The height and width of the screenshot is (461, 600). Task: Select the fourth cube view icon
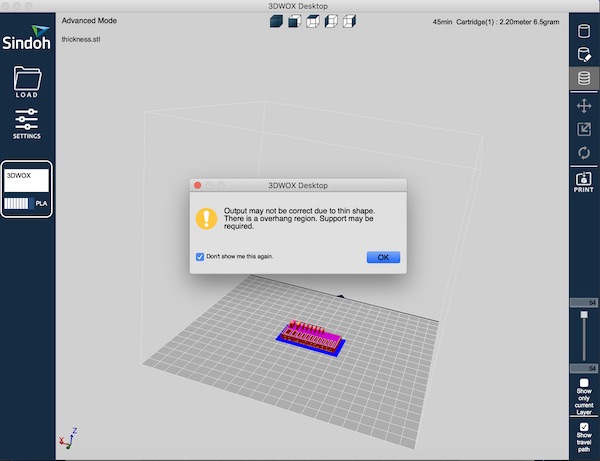pyautogui.click(x=331, y=21)
